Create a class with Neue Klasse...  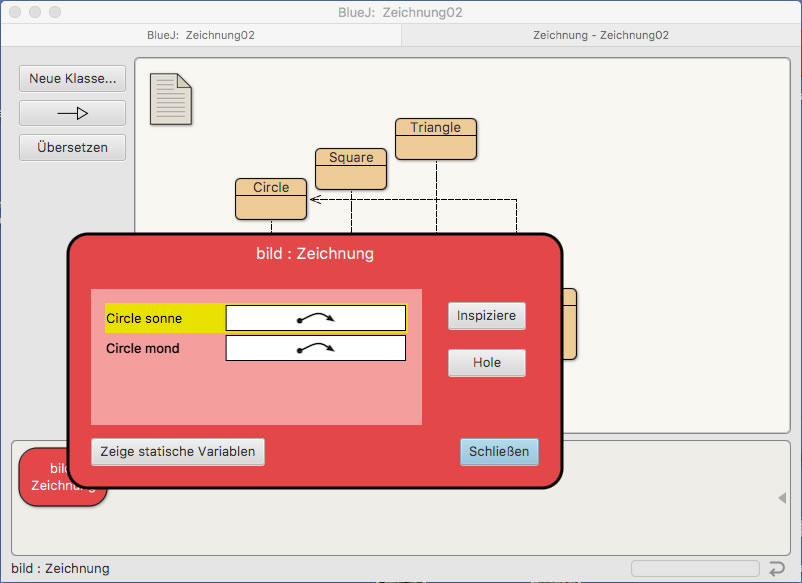click(x=72, y=79)
